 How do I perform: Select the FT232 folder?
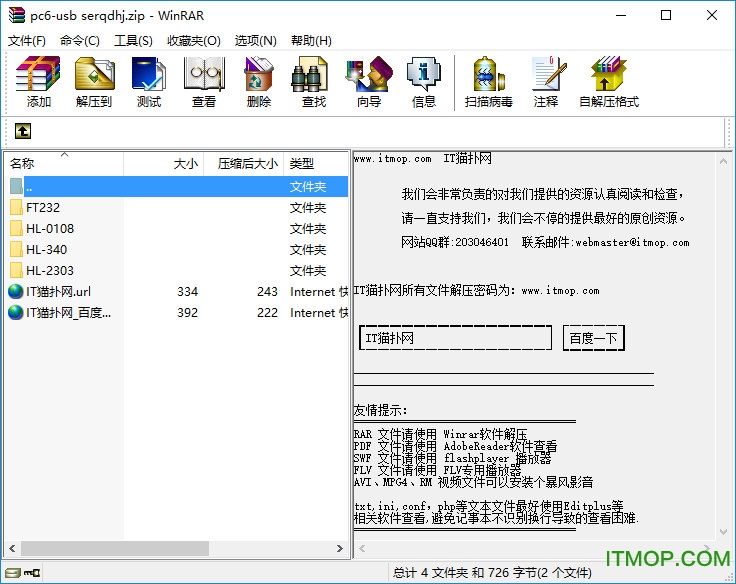(x=43, y=208)
